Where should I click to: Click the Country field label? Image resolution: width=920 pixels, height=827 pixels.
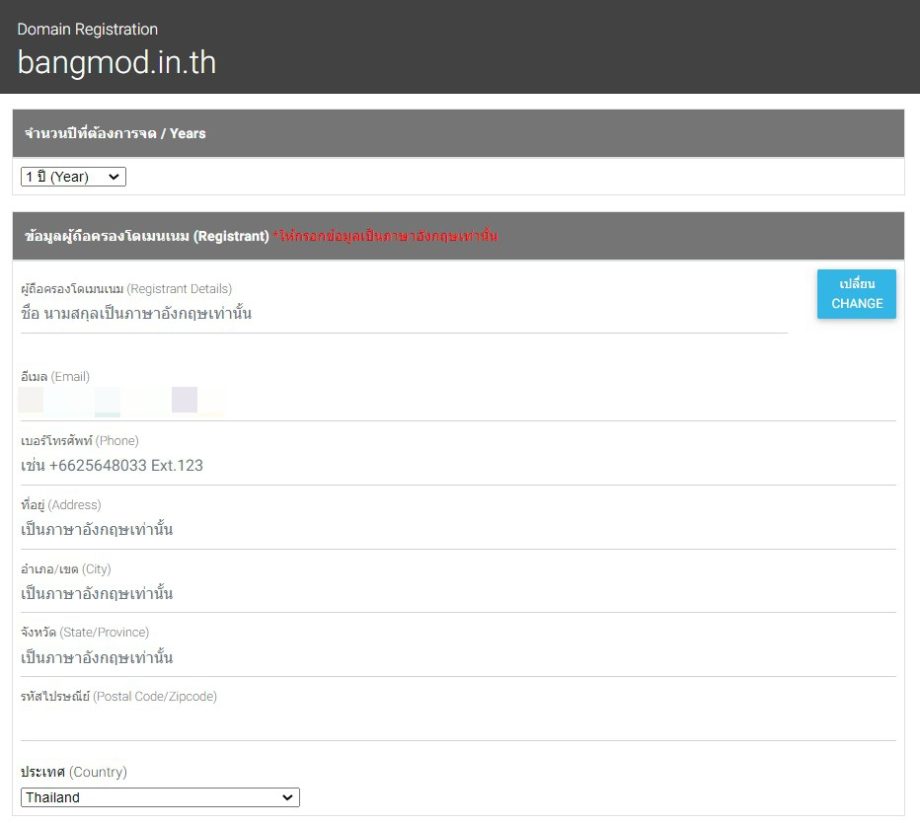[74, 772]
